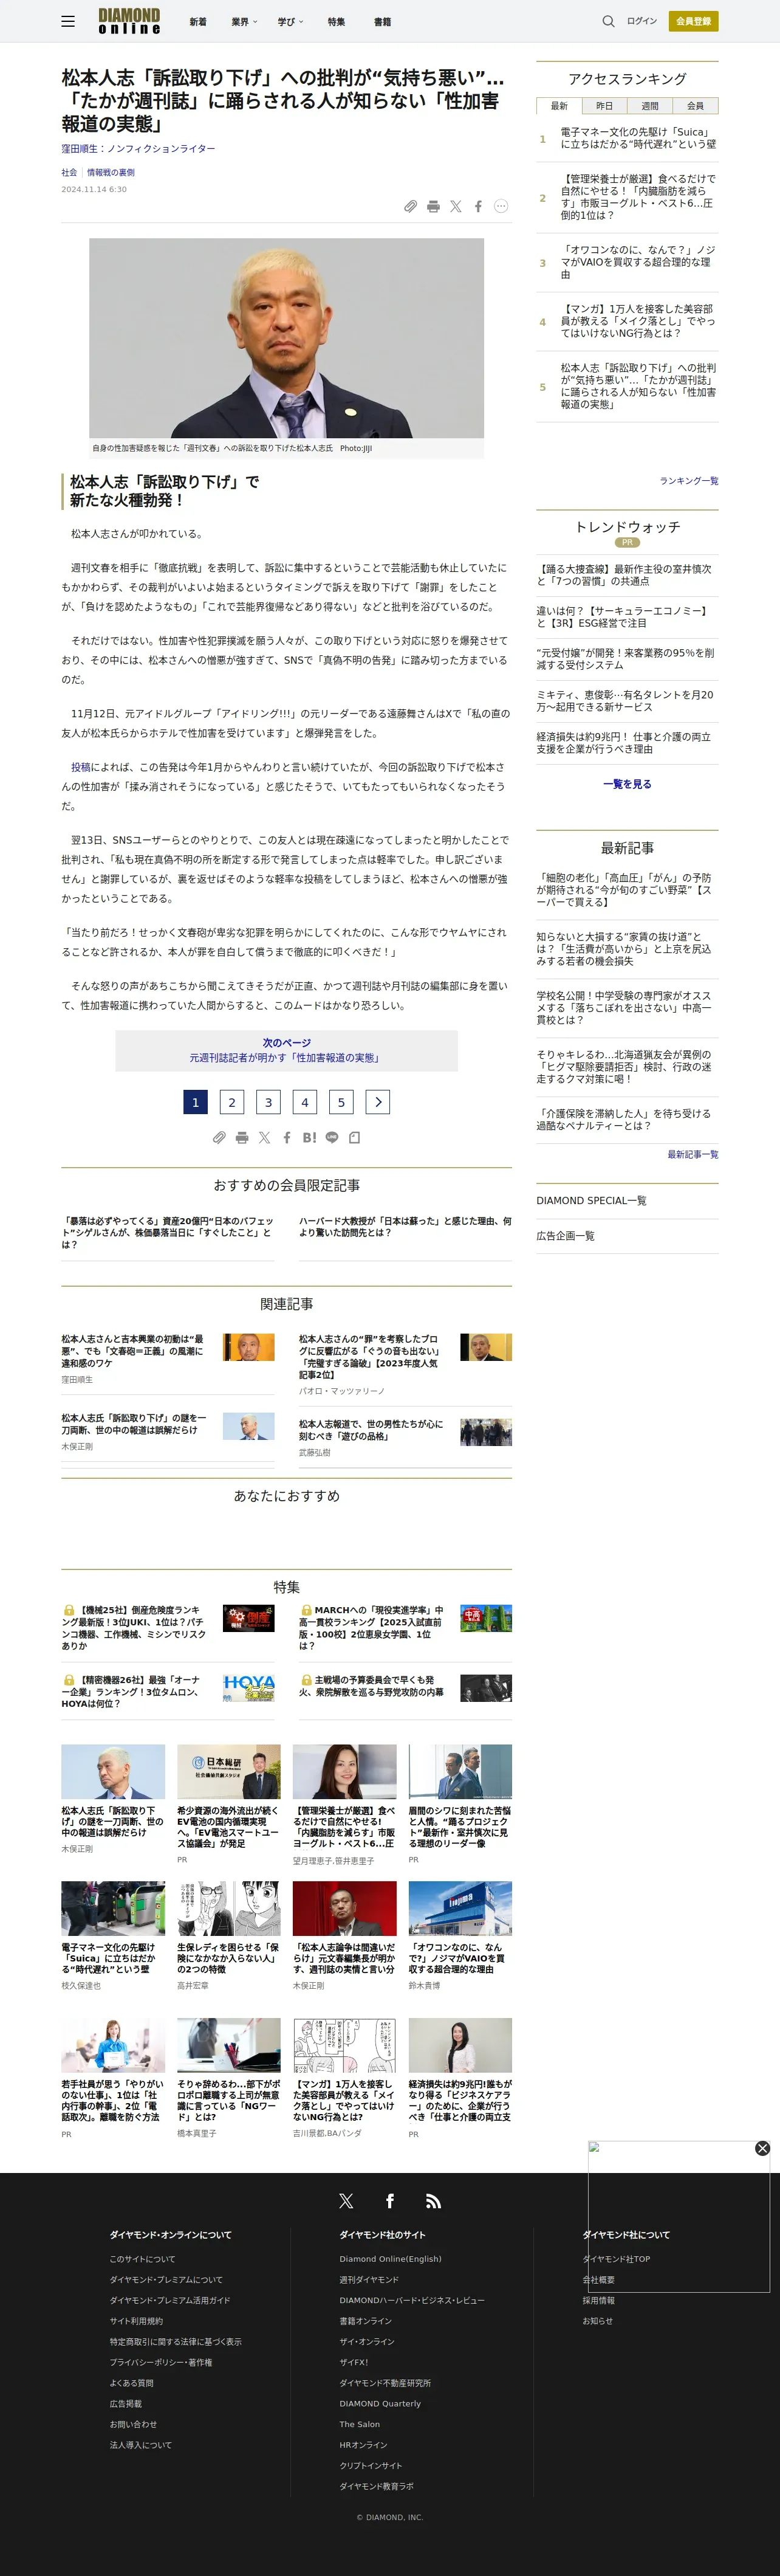Select the 昨日 ranking tab
The height and width of the screenshot is (2576, 780).
(605, 106)
